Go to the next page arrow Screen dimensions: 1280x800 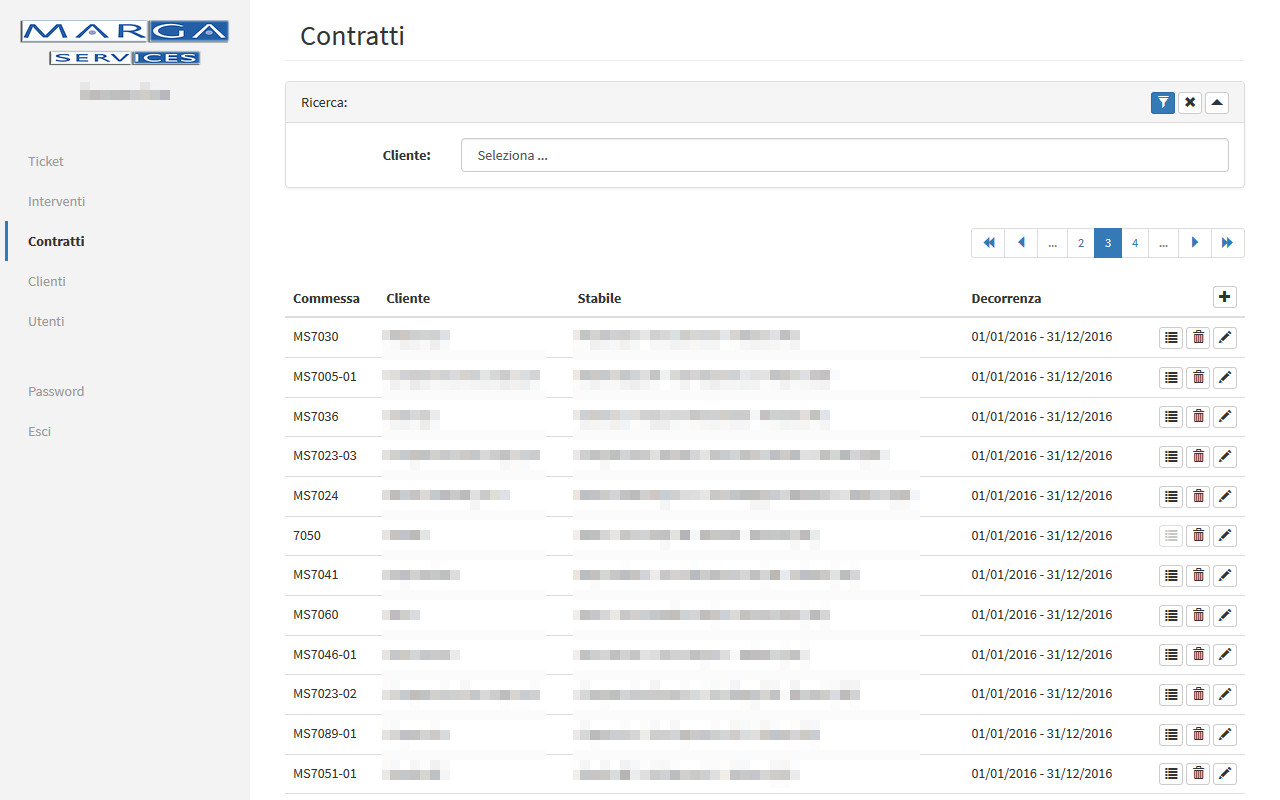pos(1195,243)
